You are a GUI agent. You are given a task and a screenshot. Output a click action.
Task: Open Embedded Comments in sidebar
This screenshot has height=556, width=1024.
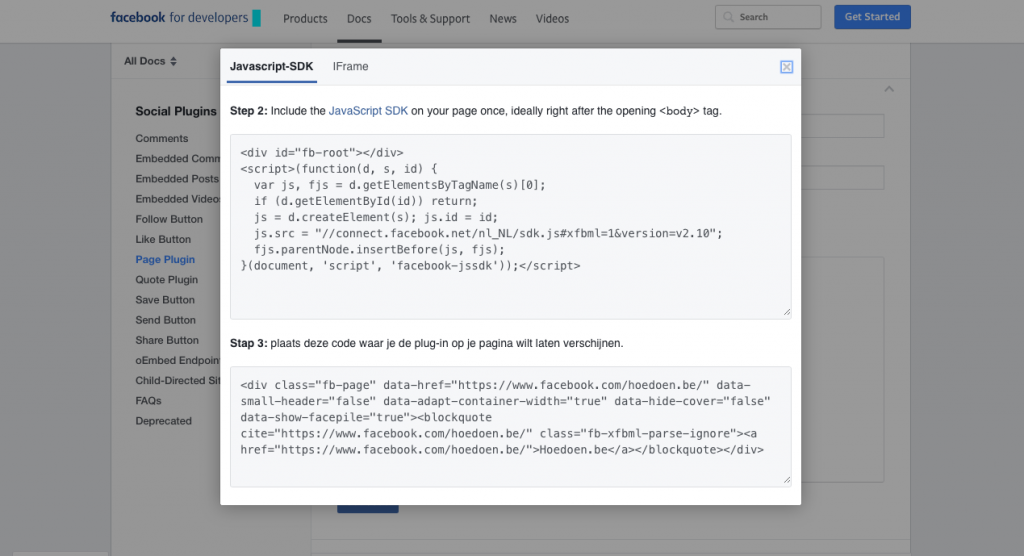pyautogui.click(x=178, y=159)
